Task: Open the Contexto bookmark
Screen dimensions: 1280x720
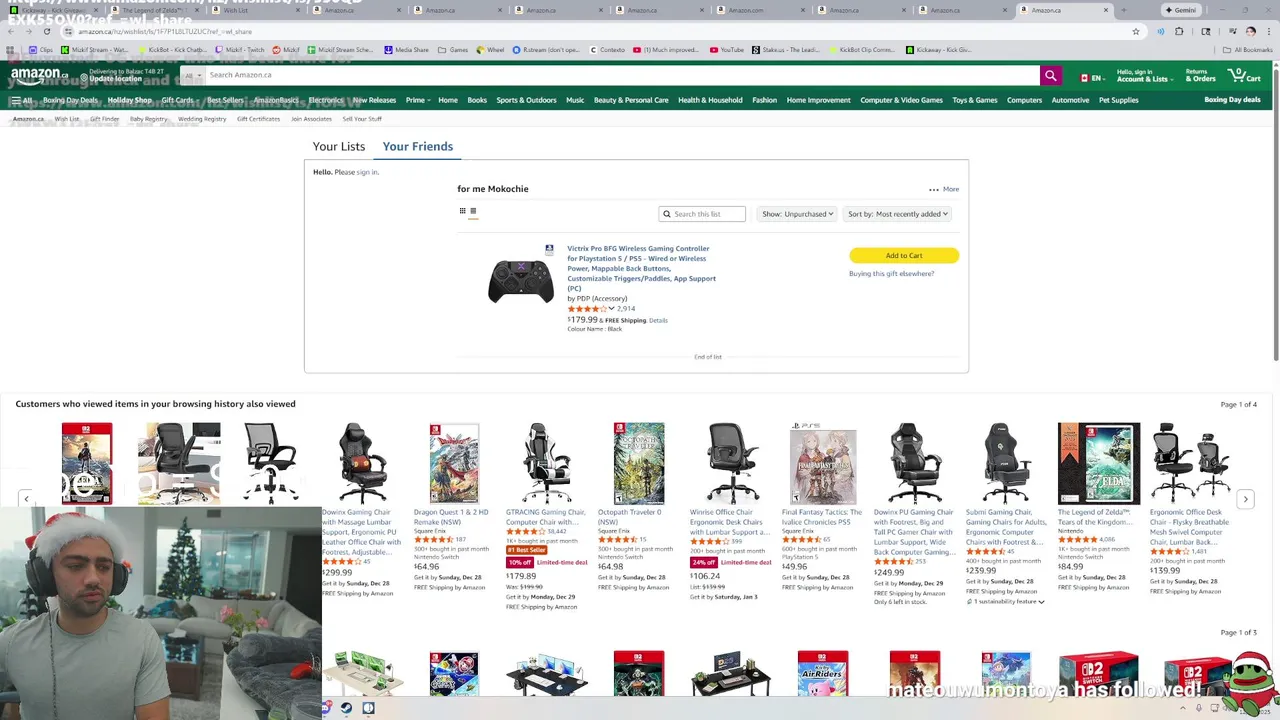Action: (x=607, y=50)
